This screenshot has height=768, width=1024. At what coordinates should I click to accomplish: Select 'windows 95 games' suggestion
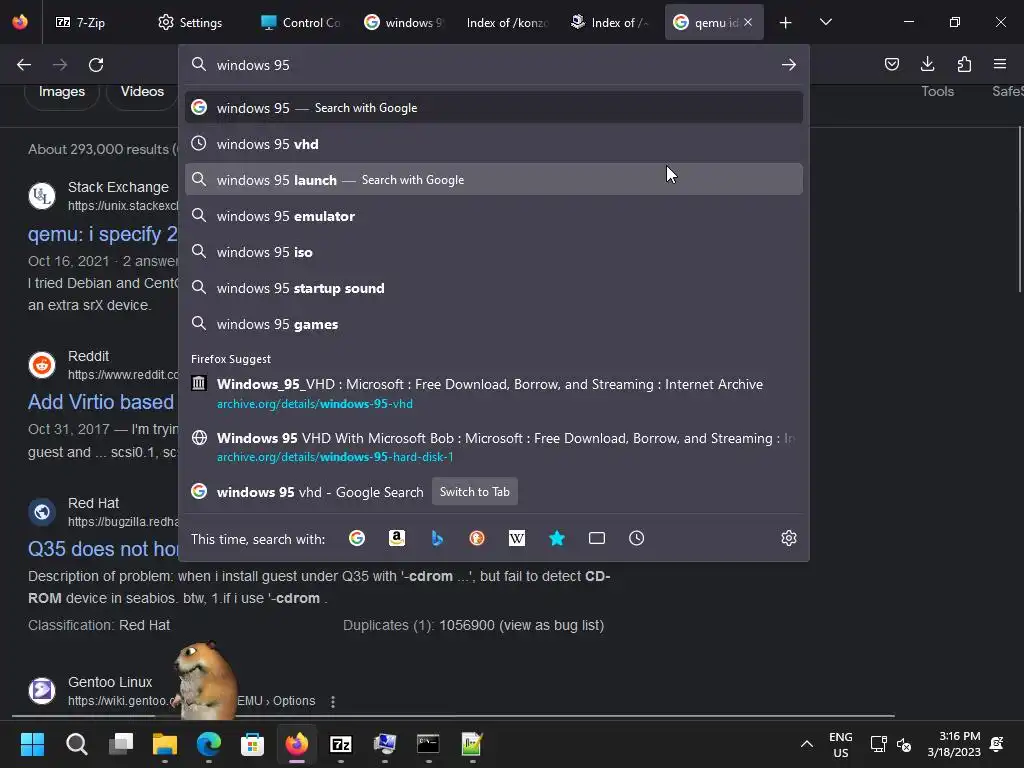(494, 324)
